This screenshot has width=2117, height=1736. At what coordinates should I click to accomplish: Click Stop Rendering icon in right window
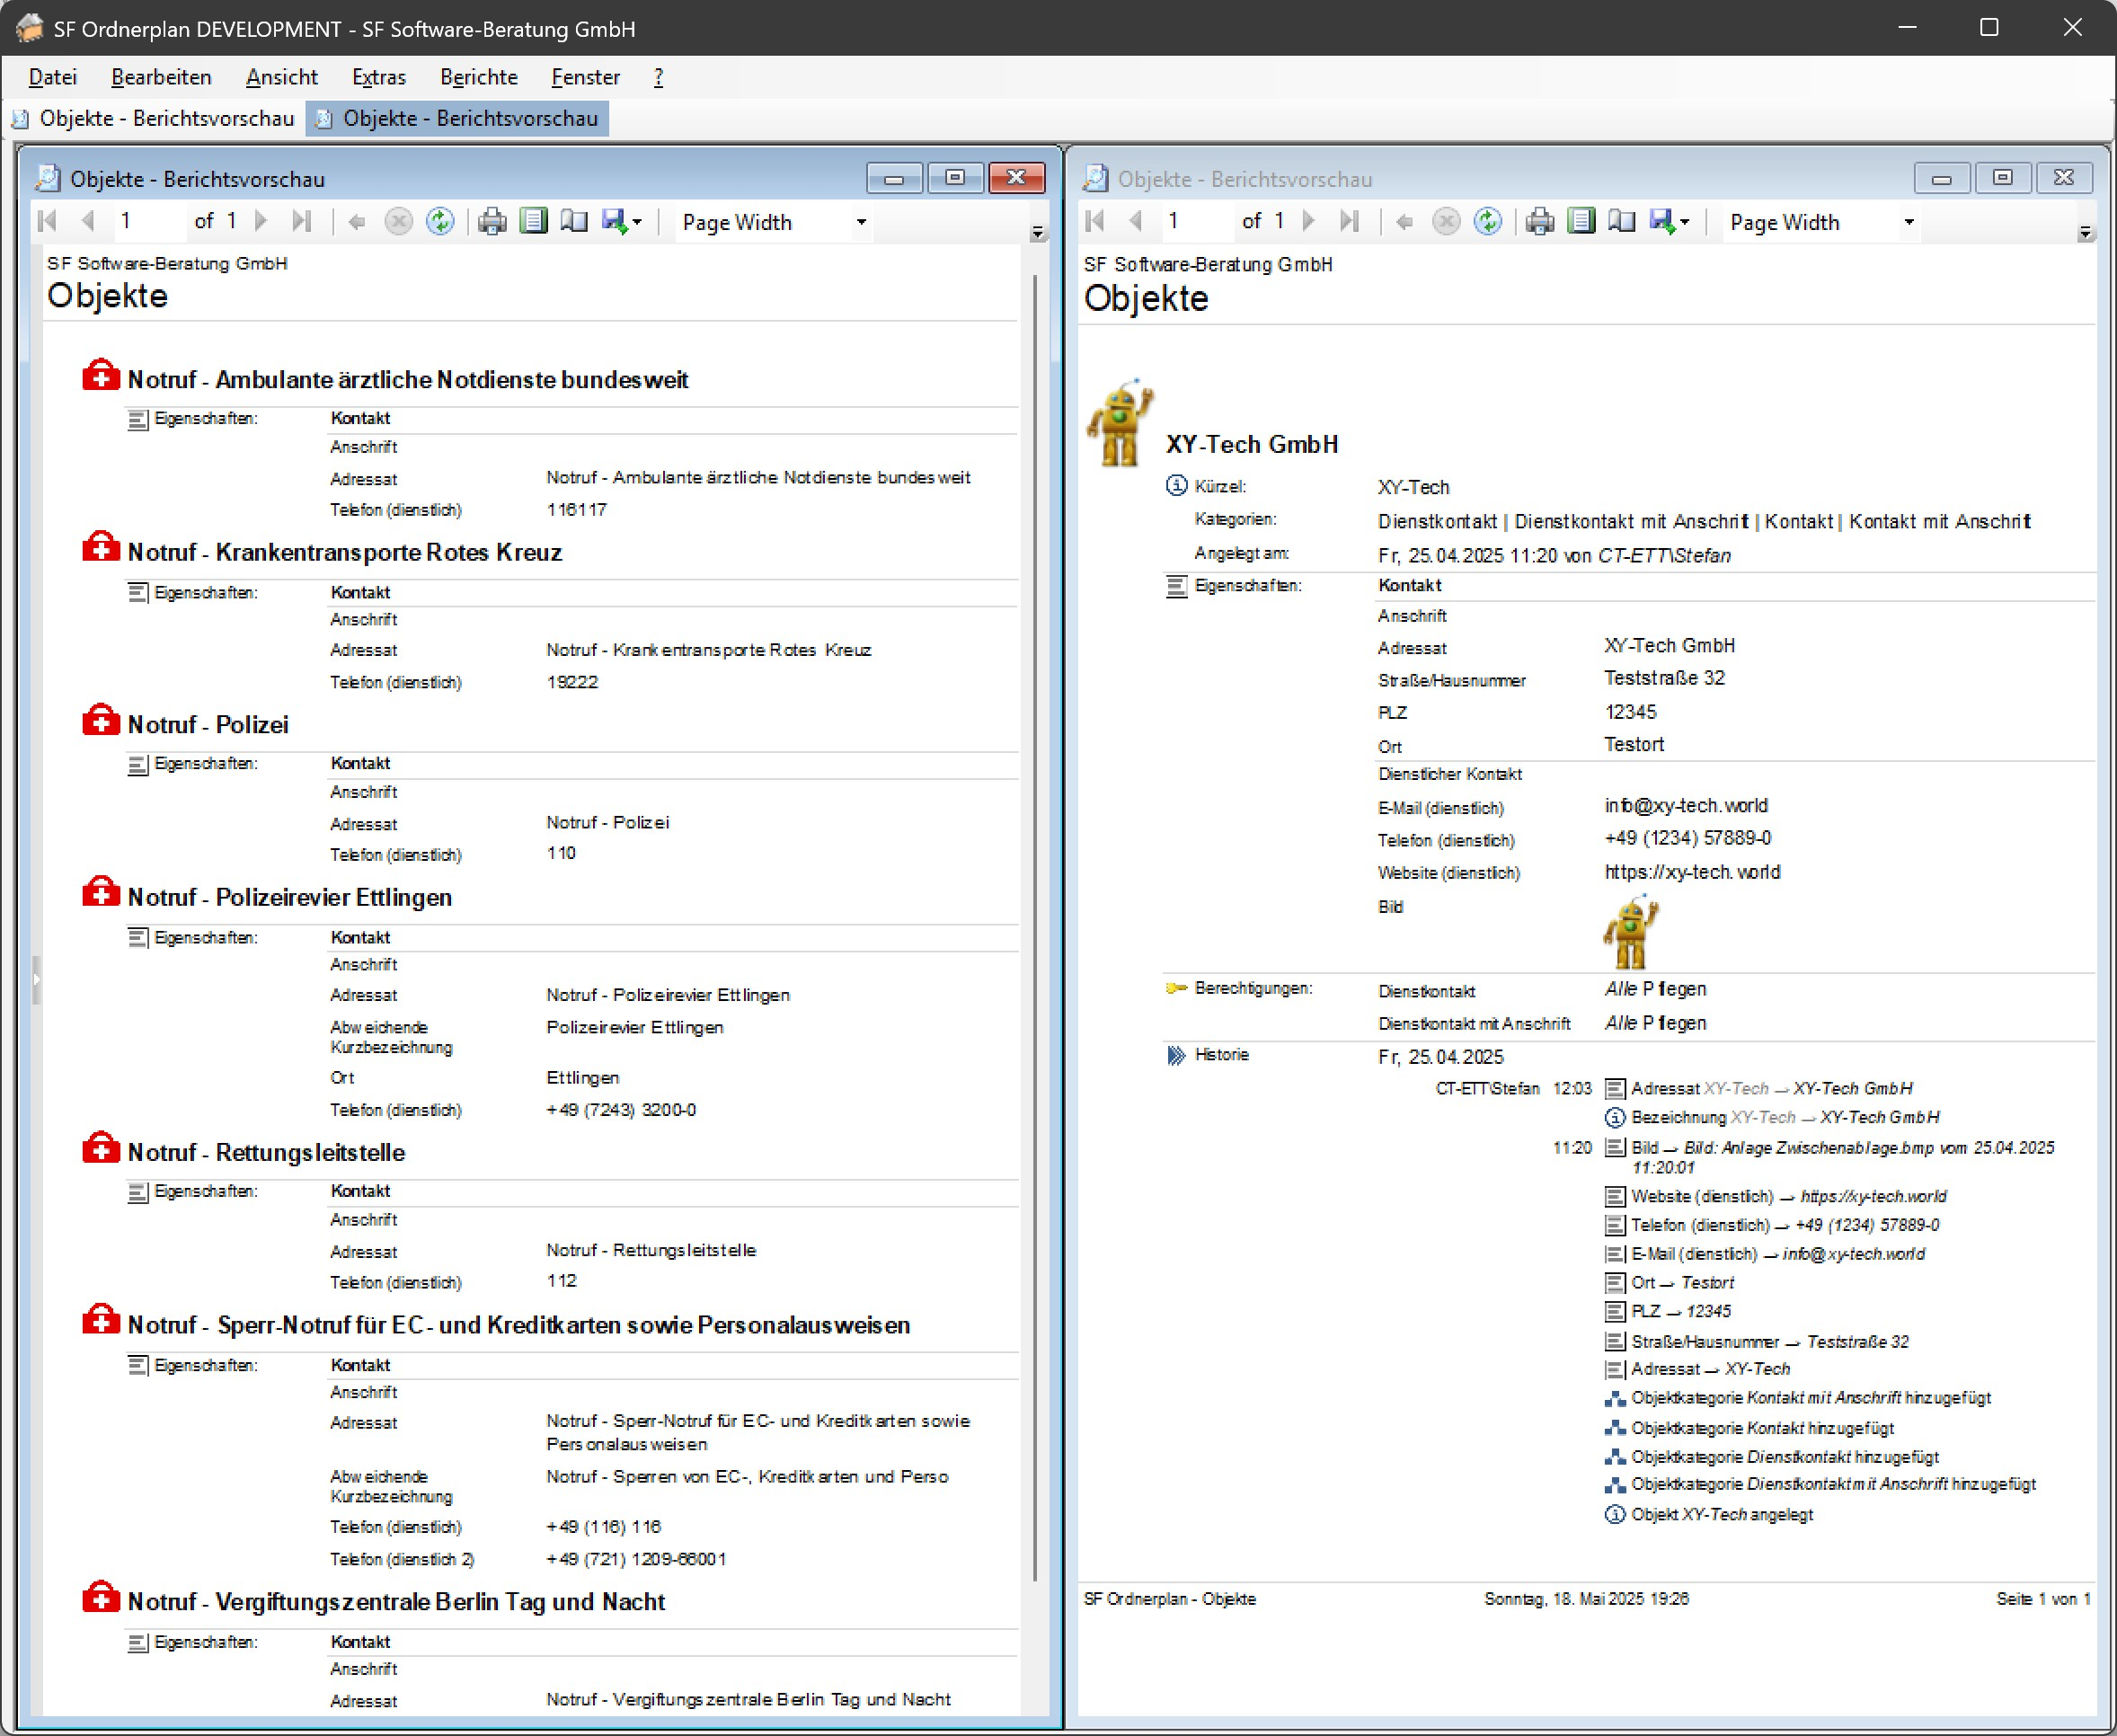point(1447,221)
